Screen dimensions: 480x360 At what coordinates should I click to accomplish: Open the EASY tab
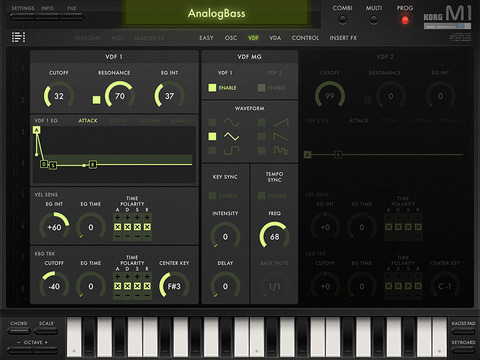pyautogui.click(x=206, y=38)
